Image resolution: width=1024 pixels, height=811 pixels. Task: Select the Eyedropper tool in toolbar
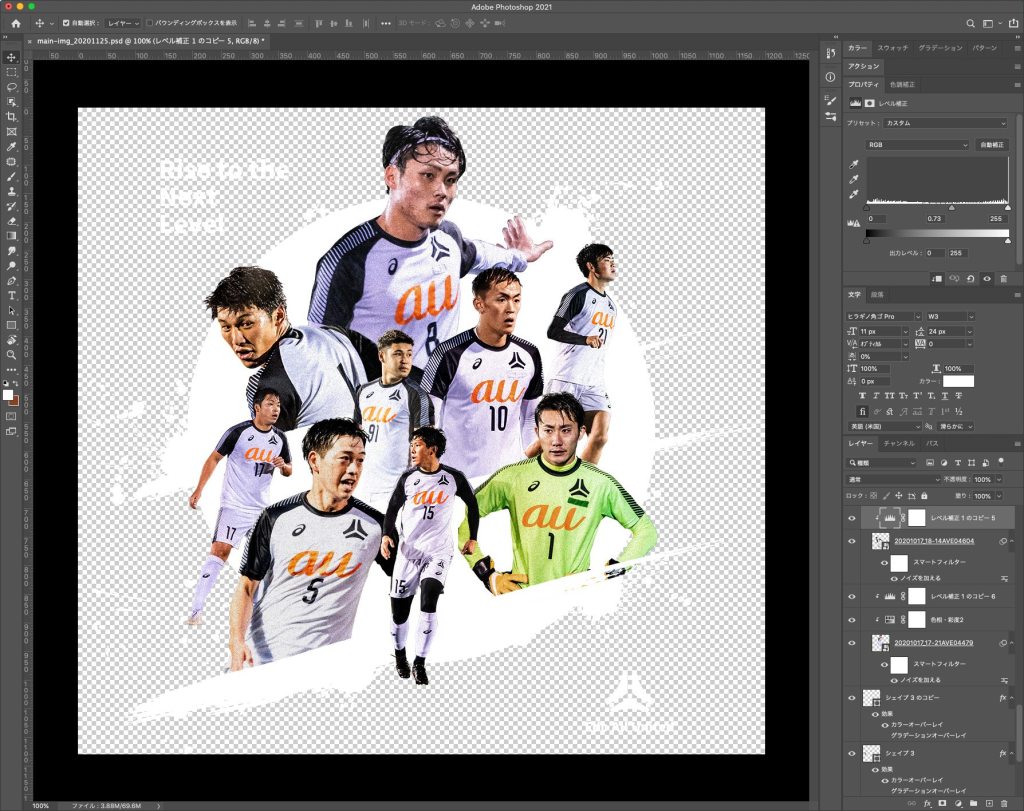[11, 146]
